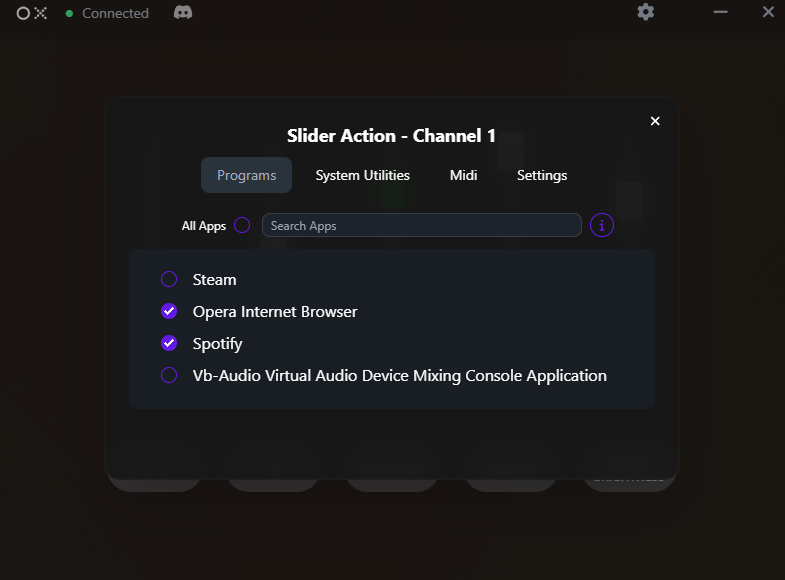The height and width of the screenshot is (580, 785).
Task: Click the Vb-Audio Mixing Console Application label
Action: click(400, 376)
